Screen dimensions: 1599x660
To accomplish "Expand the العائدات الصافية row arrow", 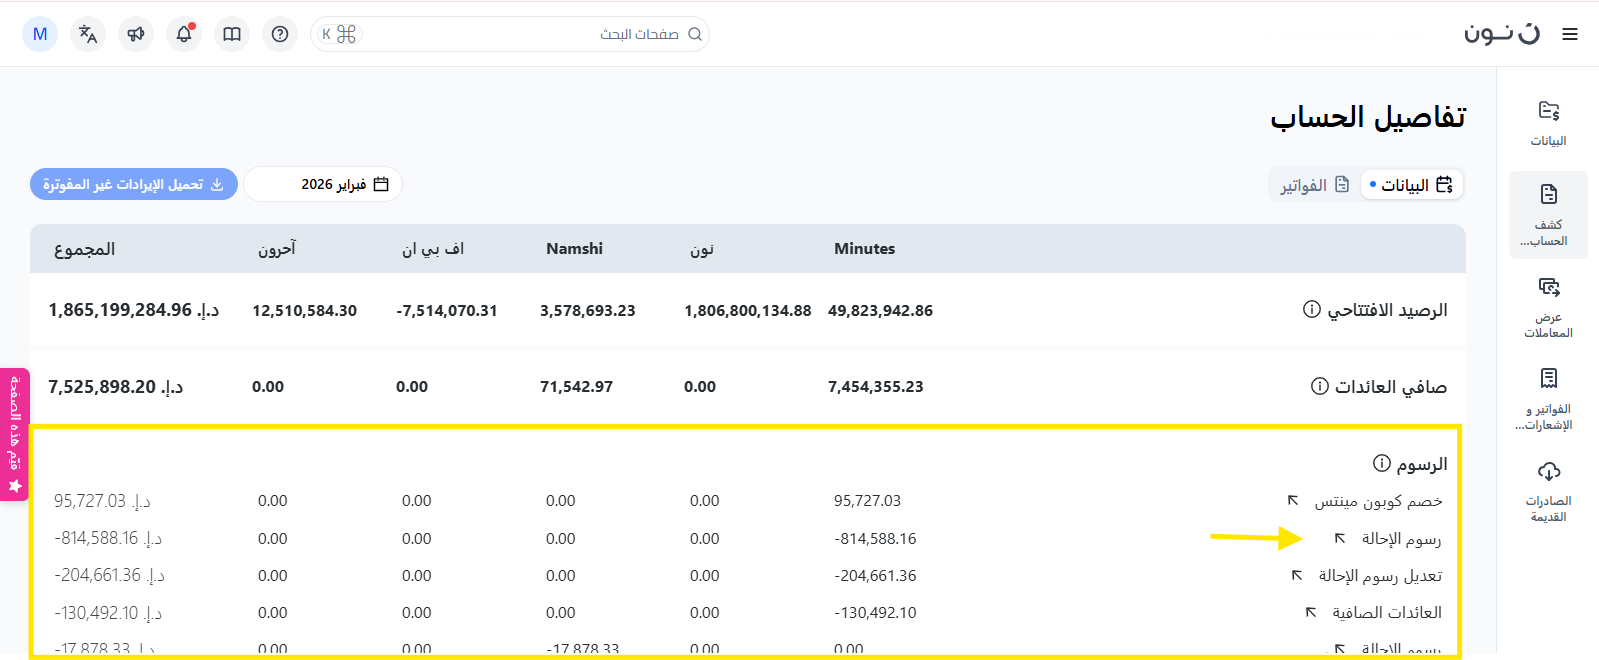I will (x=1311, y=612).
